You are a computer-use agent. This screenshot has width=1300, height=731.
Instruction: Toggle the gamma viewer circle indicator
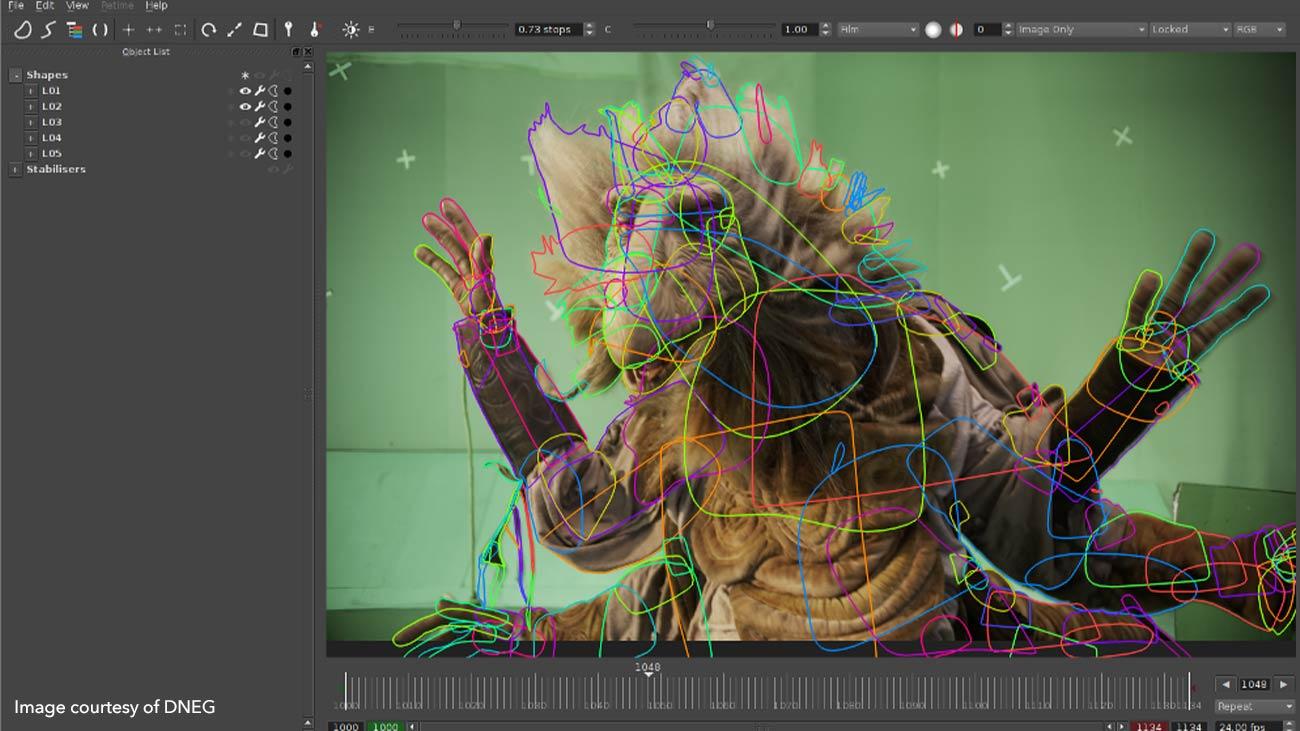tap(933, 29)
